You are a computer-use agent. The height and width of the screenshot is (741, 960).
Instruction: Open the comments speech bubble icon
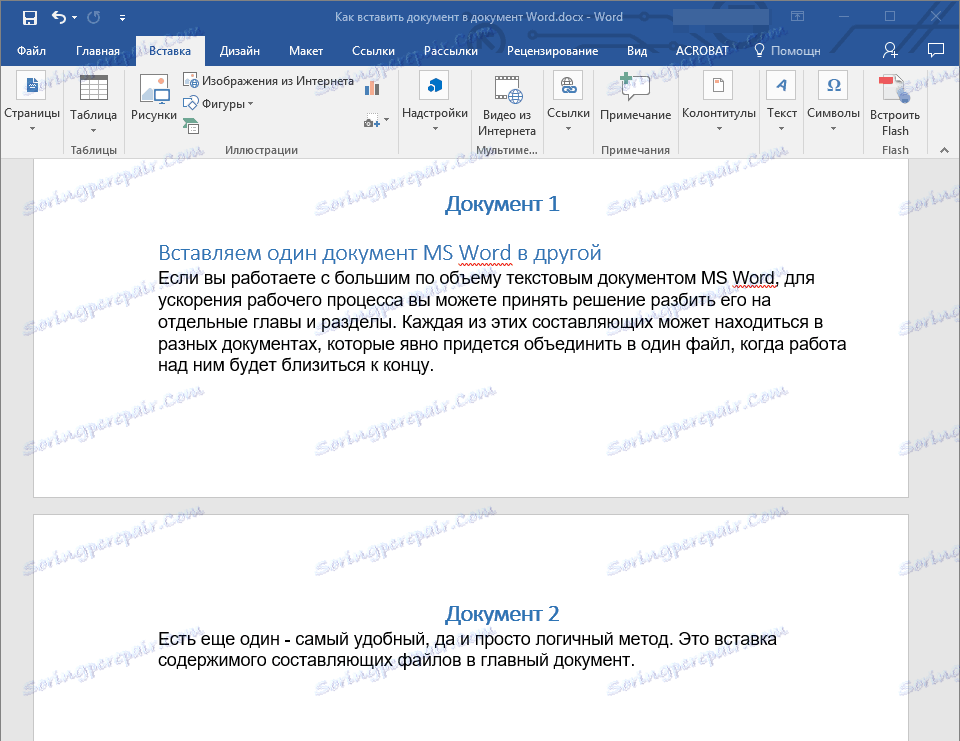(936, 50)
